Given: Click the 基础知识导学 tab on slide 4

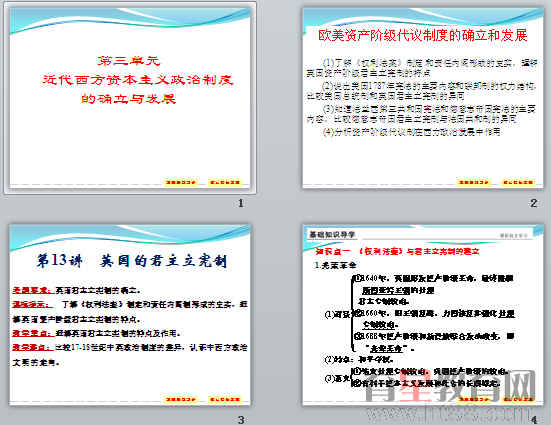Looking at the screenshot, I should point(332,234).
